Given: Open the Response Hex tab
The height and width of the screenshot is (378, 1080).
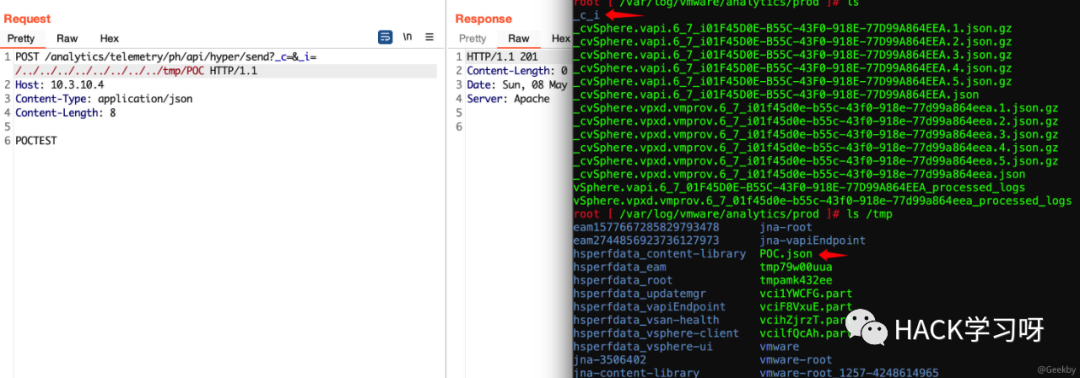Looking at the screenshot, I should coord(561,39).
